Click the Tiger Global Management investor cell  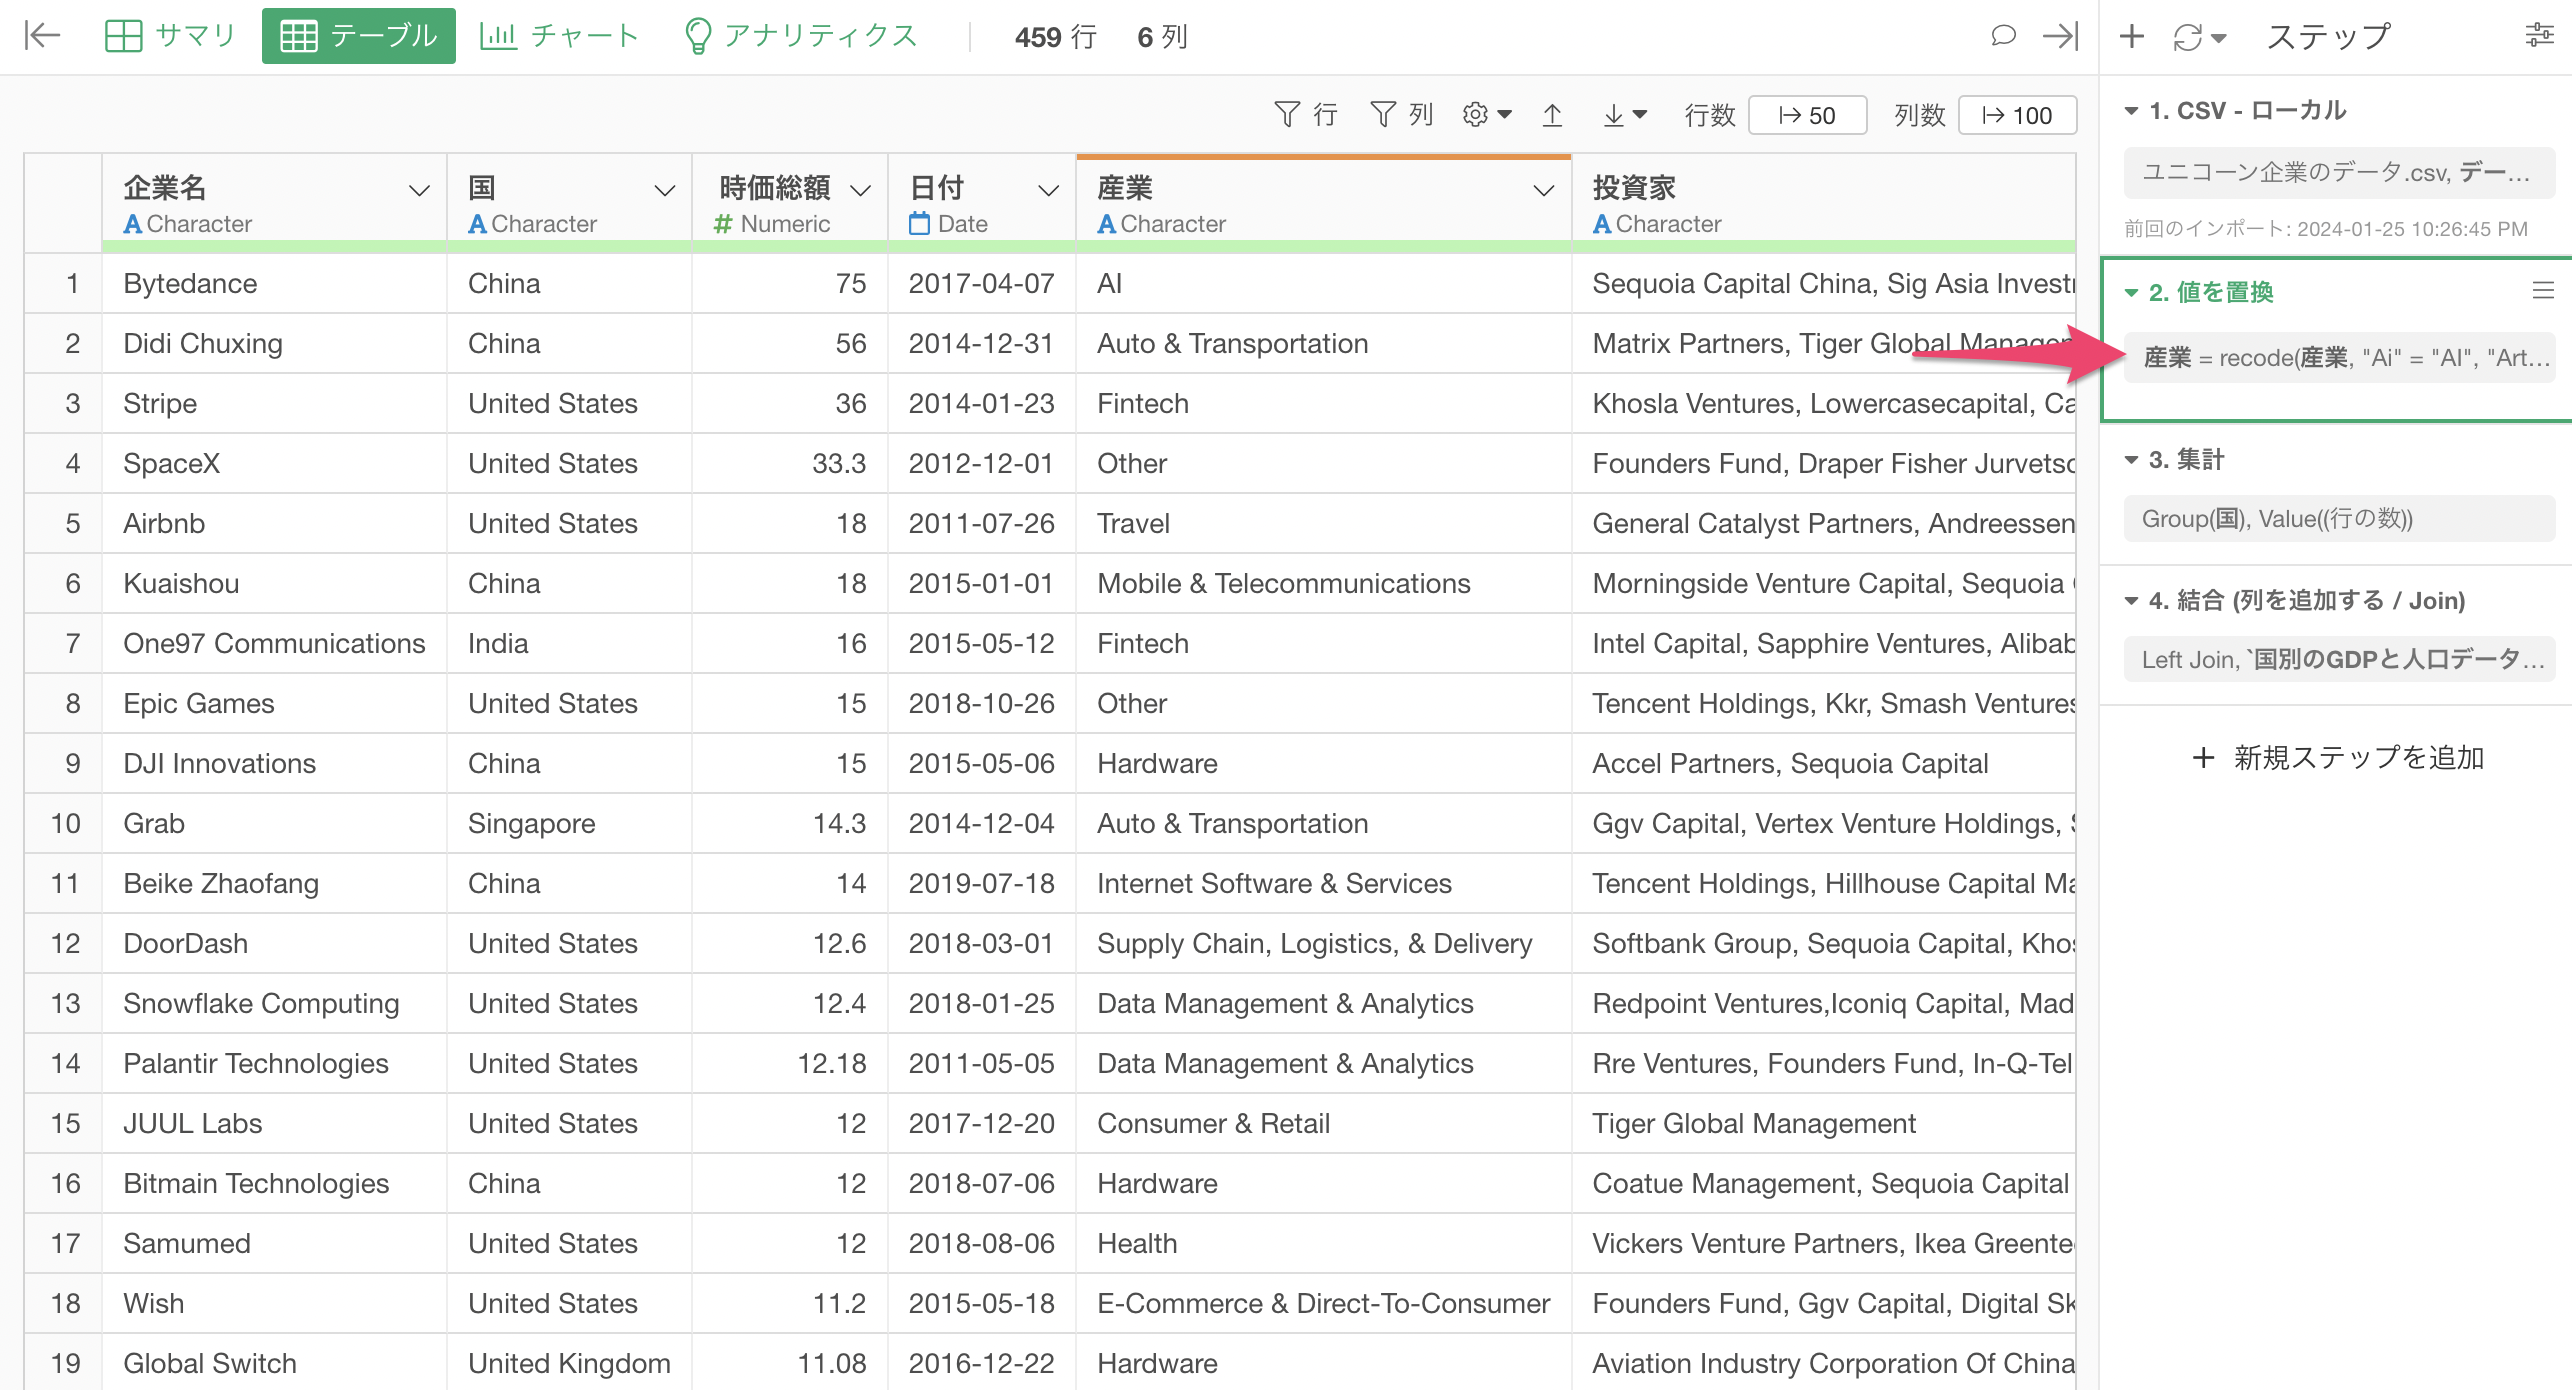[x=1824, y=1124]
